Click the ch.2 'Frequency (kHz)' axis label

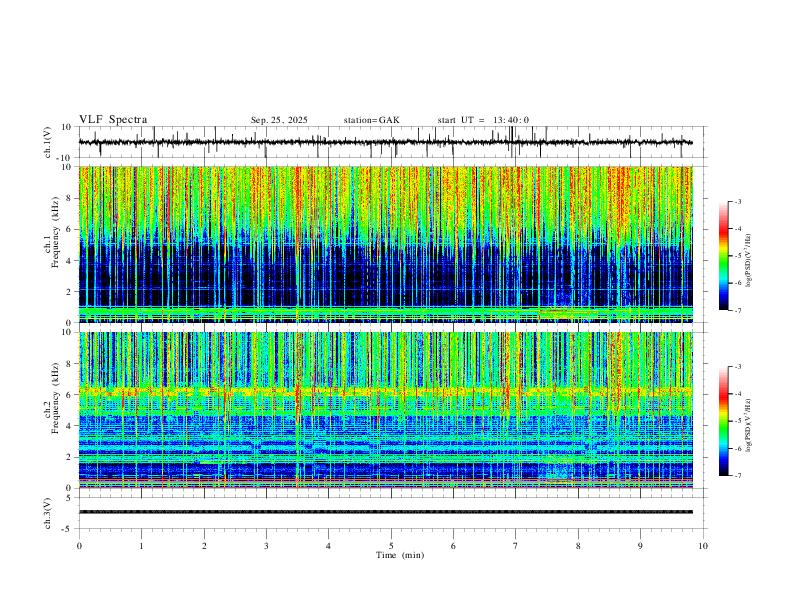(x=55, y=397)
